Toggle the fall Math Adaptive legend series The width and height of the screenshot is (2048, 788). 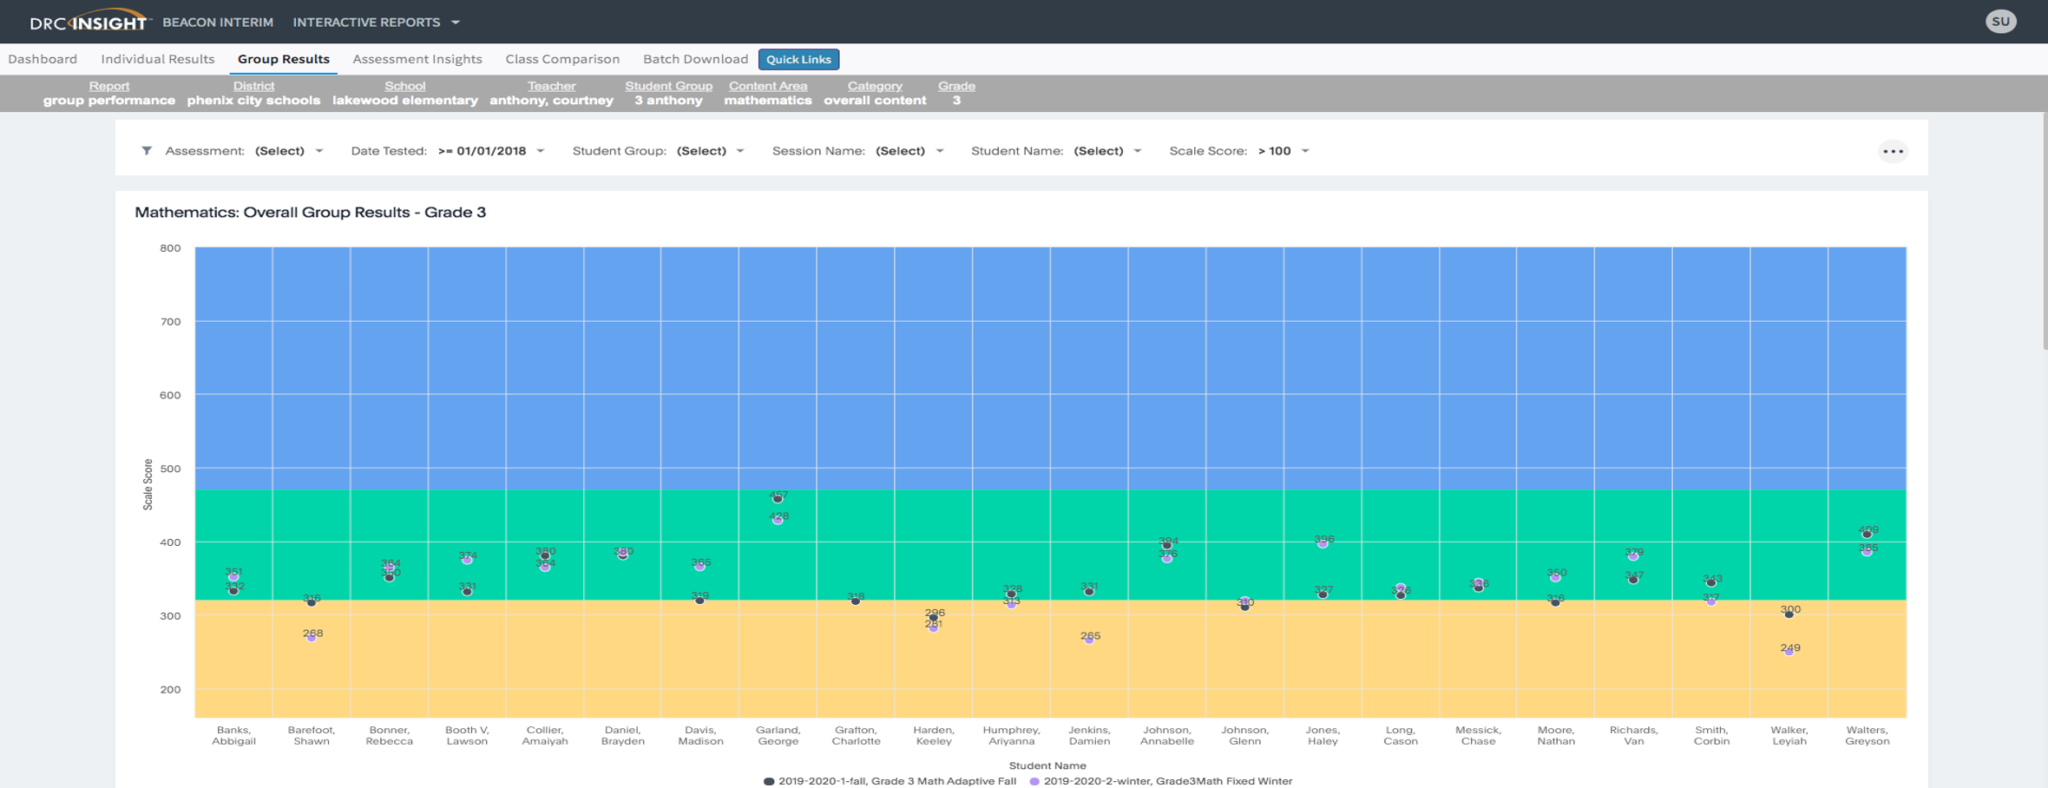(x=890, y=781)
